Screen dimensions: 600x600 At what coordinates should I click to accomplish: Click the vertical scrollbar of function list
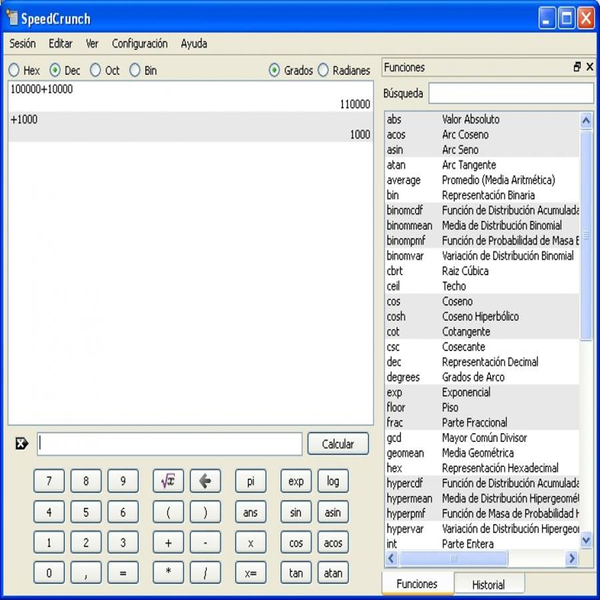click(x=586, y=331)
